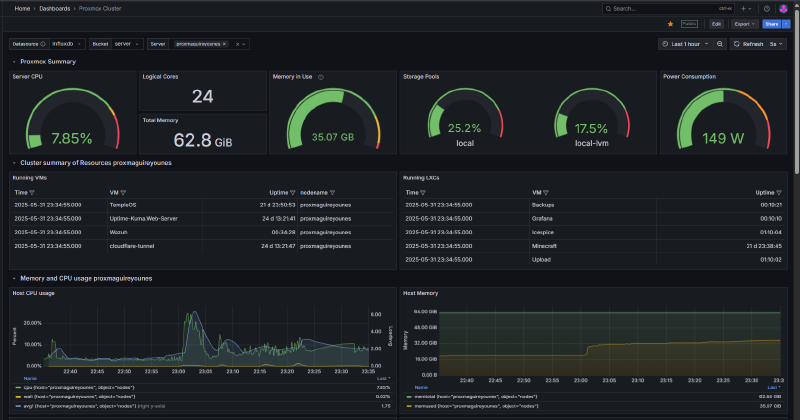This screenshot has height=420, width=800.
Task: Unstar the dashboard with orange star
Action: (x=670, y=24)
